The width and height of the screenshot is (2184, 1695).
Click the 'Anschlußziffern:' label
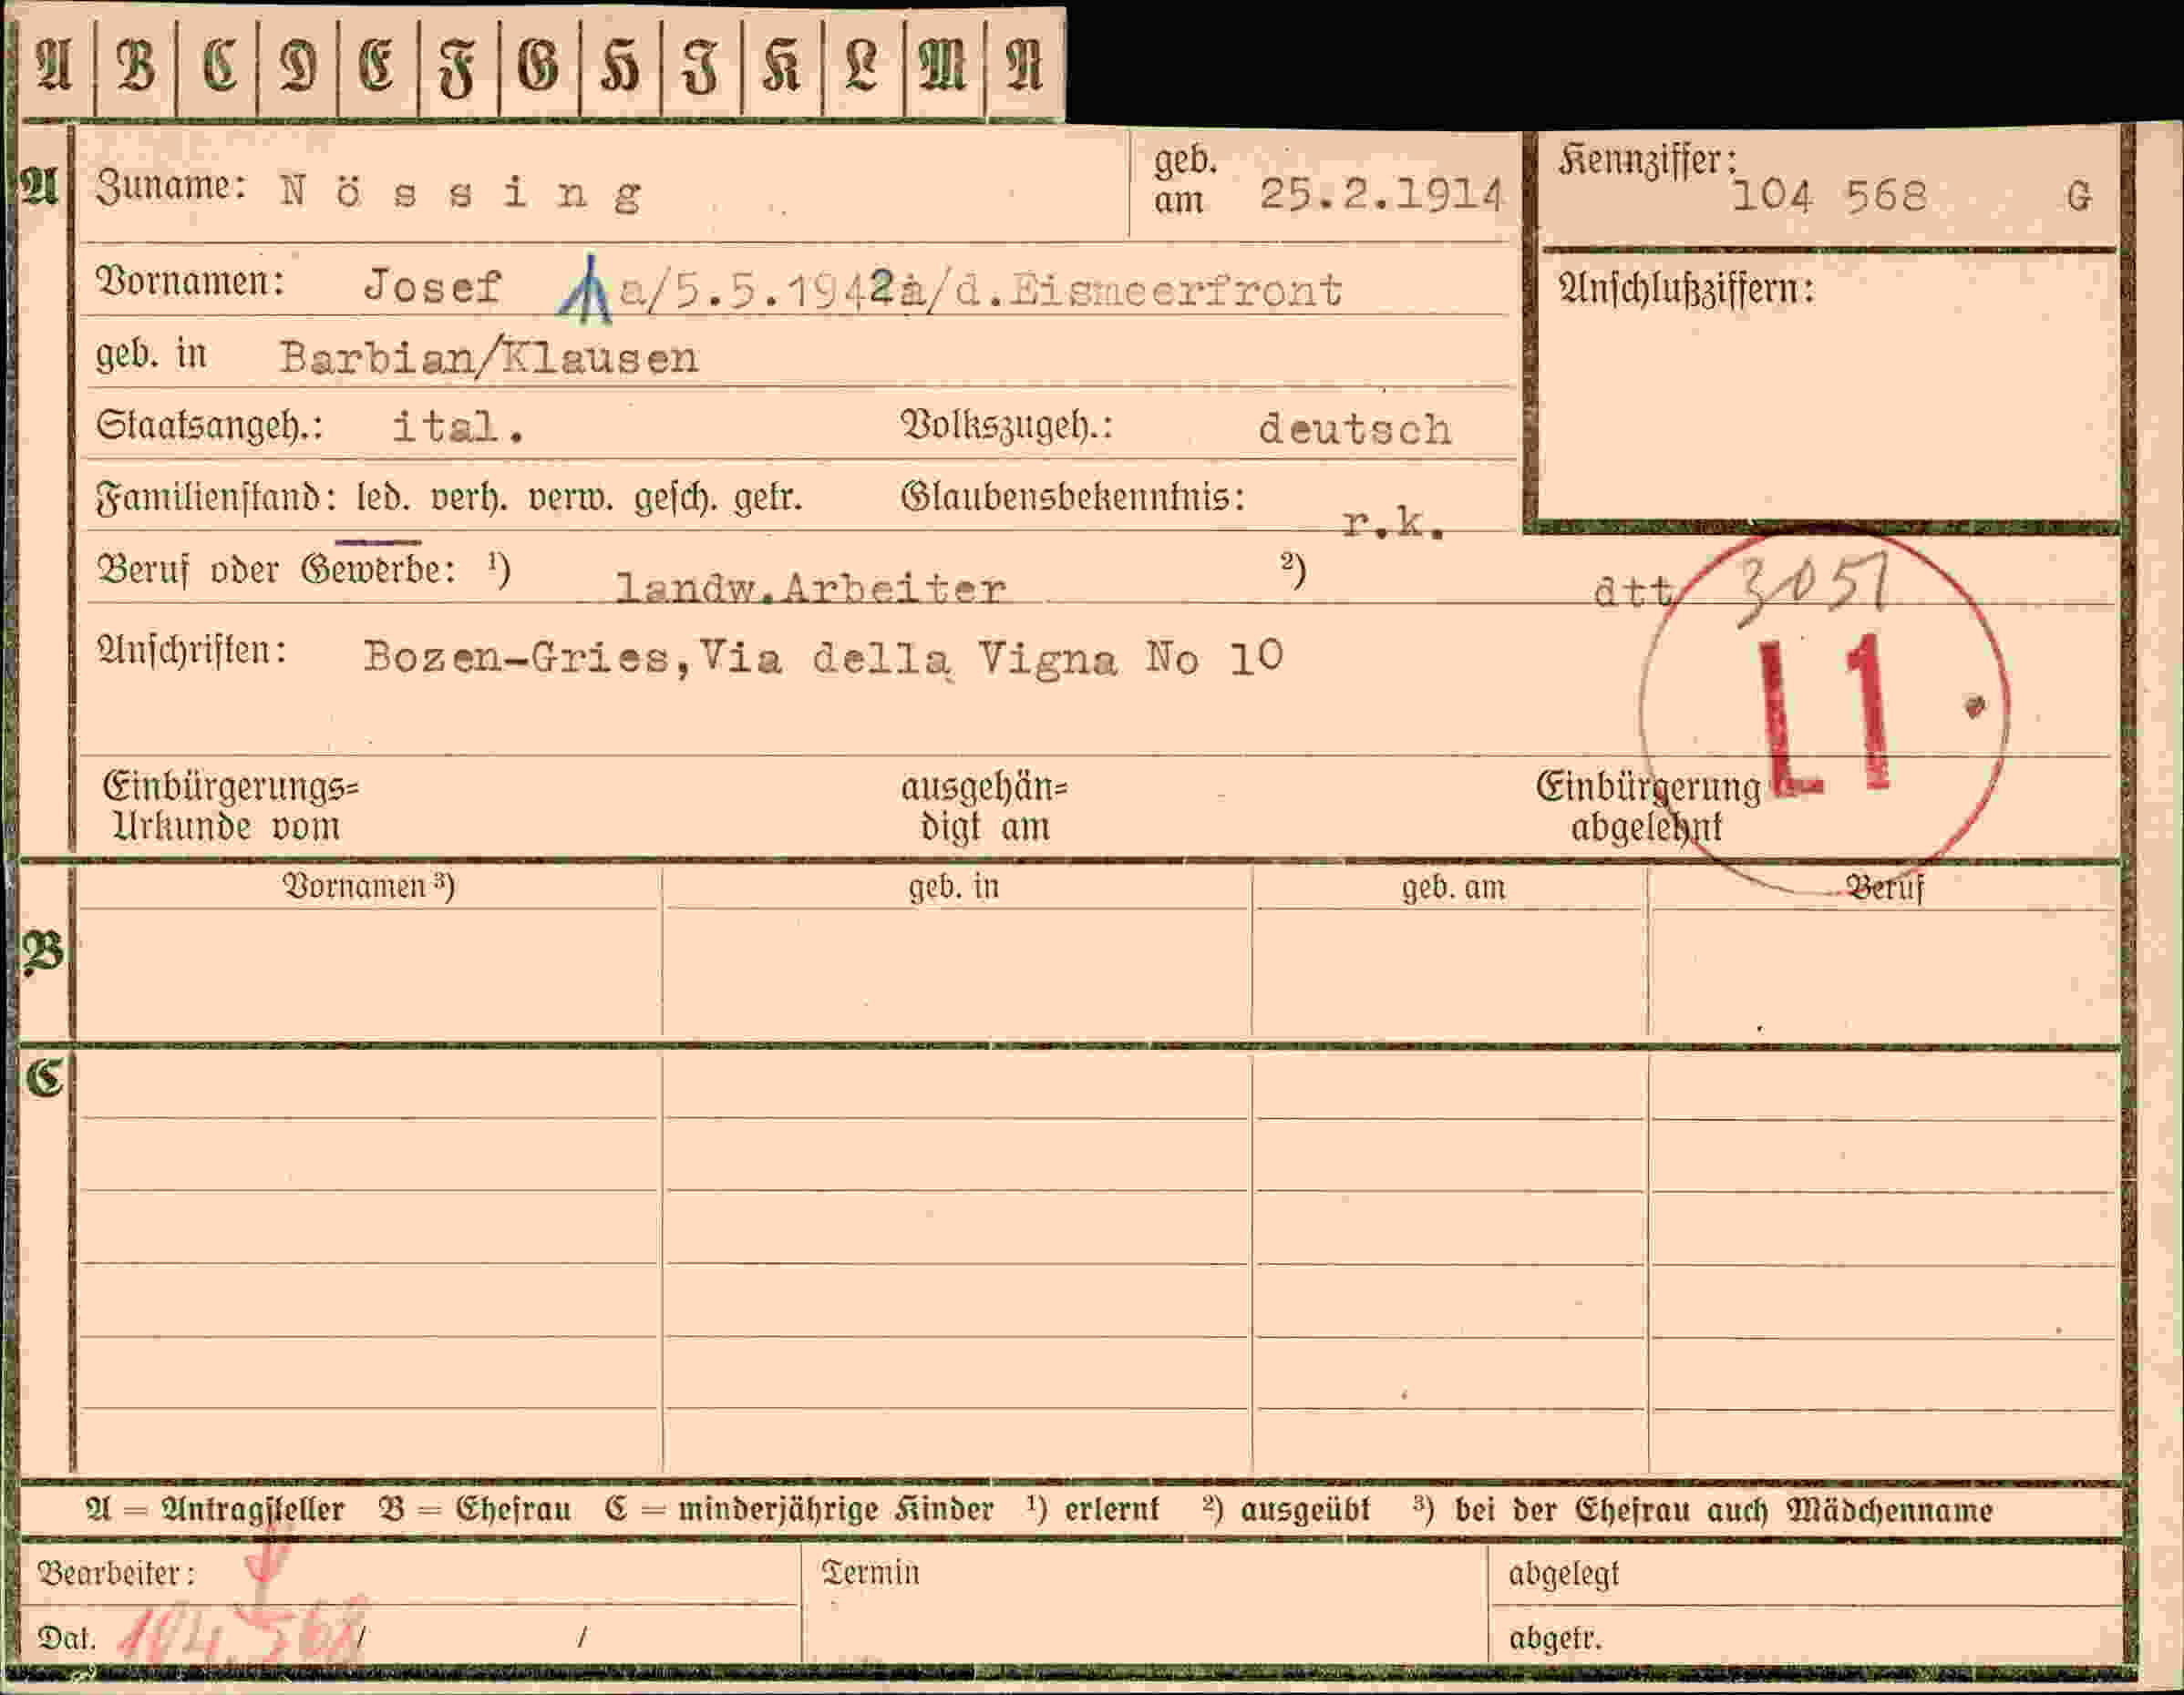1686,290
